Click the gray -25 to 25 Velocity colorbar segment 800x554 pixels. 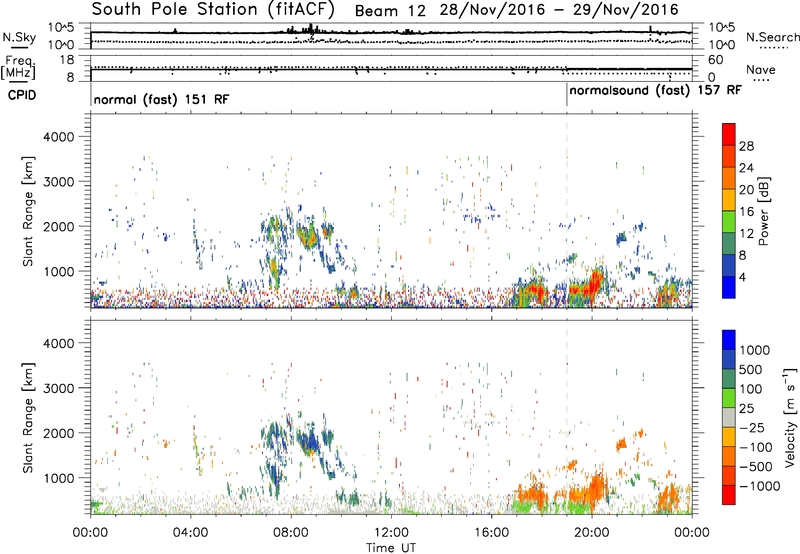[x=729, y=417]
